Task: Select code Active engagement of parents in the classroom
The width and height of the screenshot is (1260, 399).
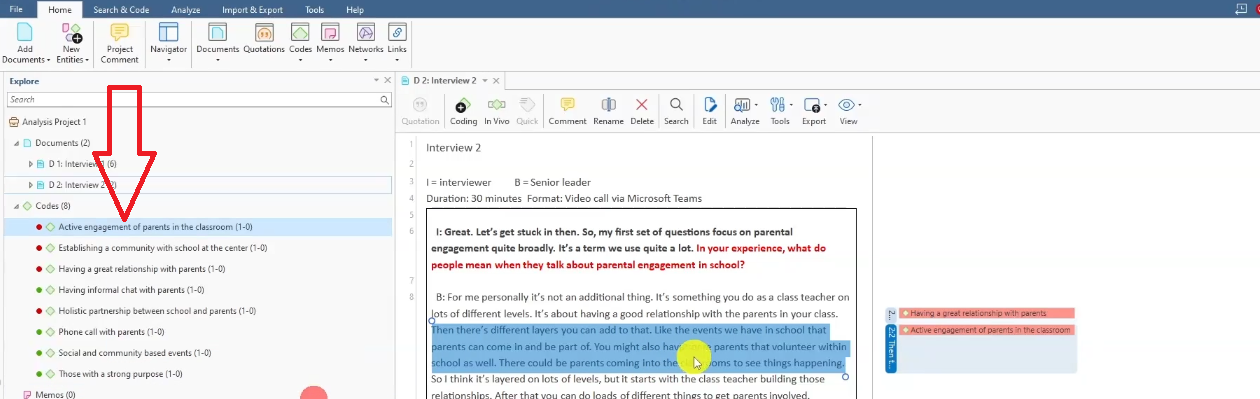Action: 155,227
